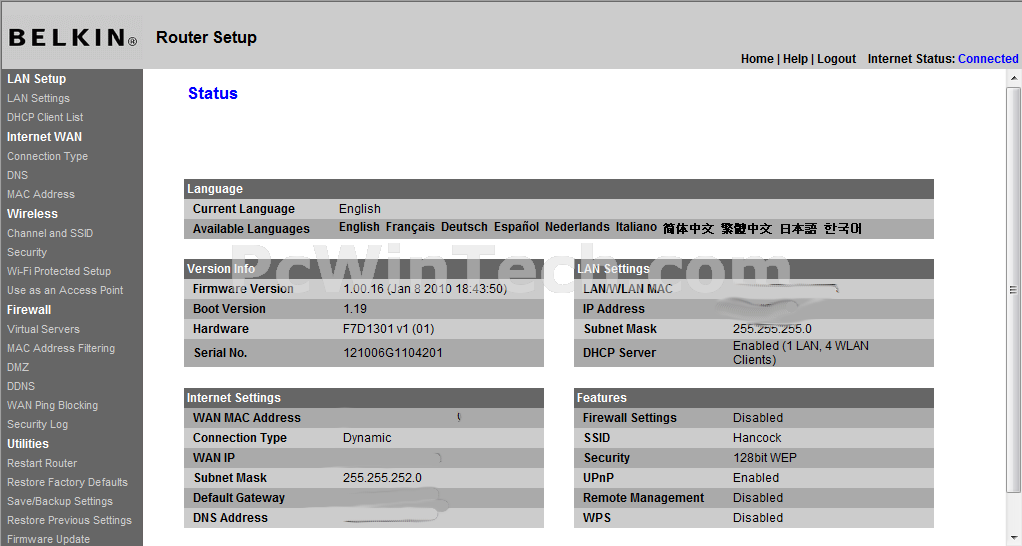Switch language to 日本語
The image size is (1022, 546).
click(798, 229)
